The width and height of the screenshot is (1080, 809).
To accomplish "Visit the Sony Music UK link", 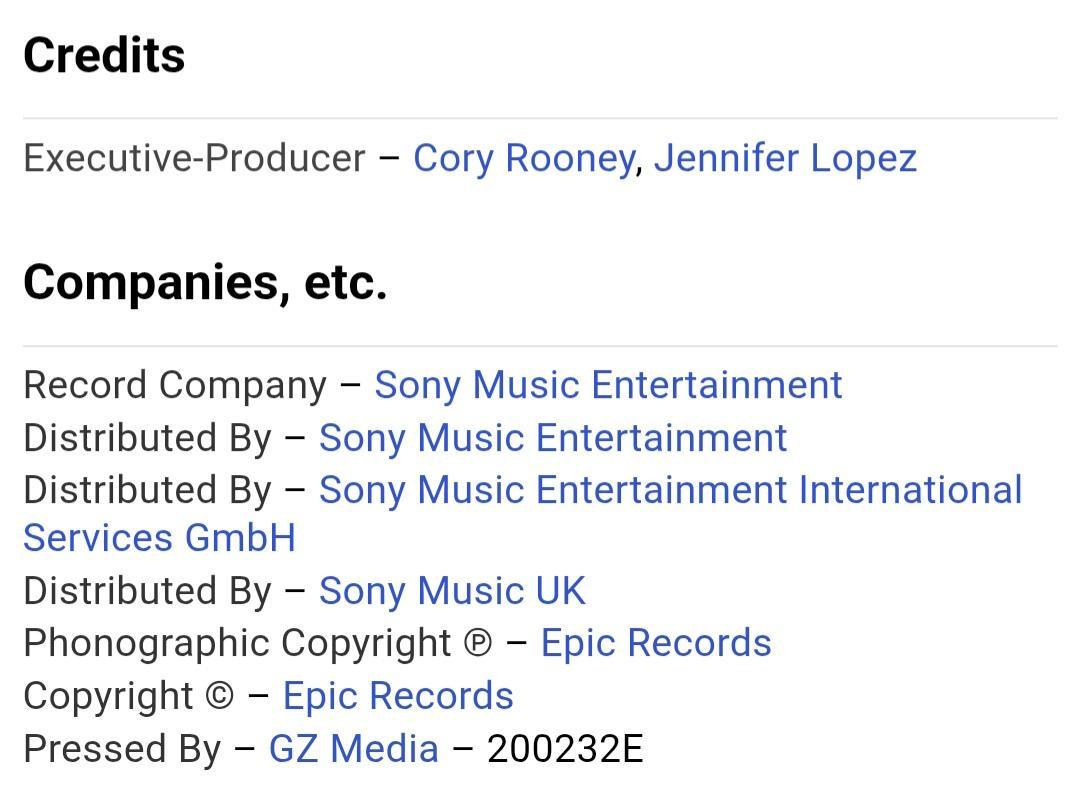I will tap(452, 591).
